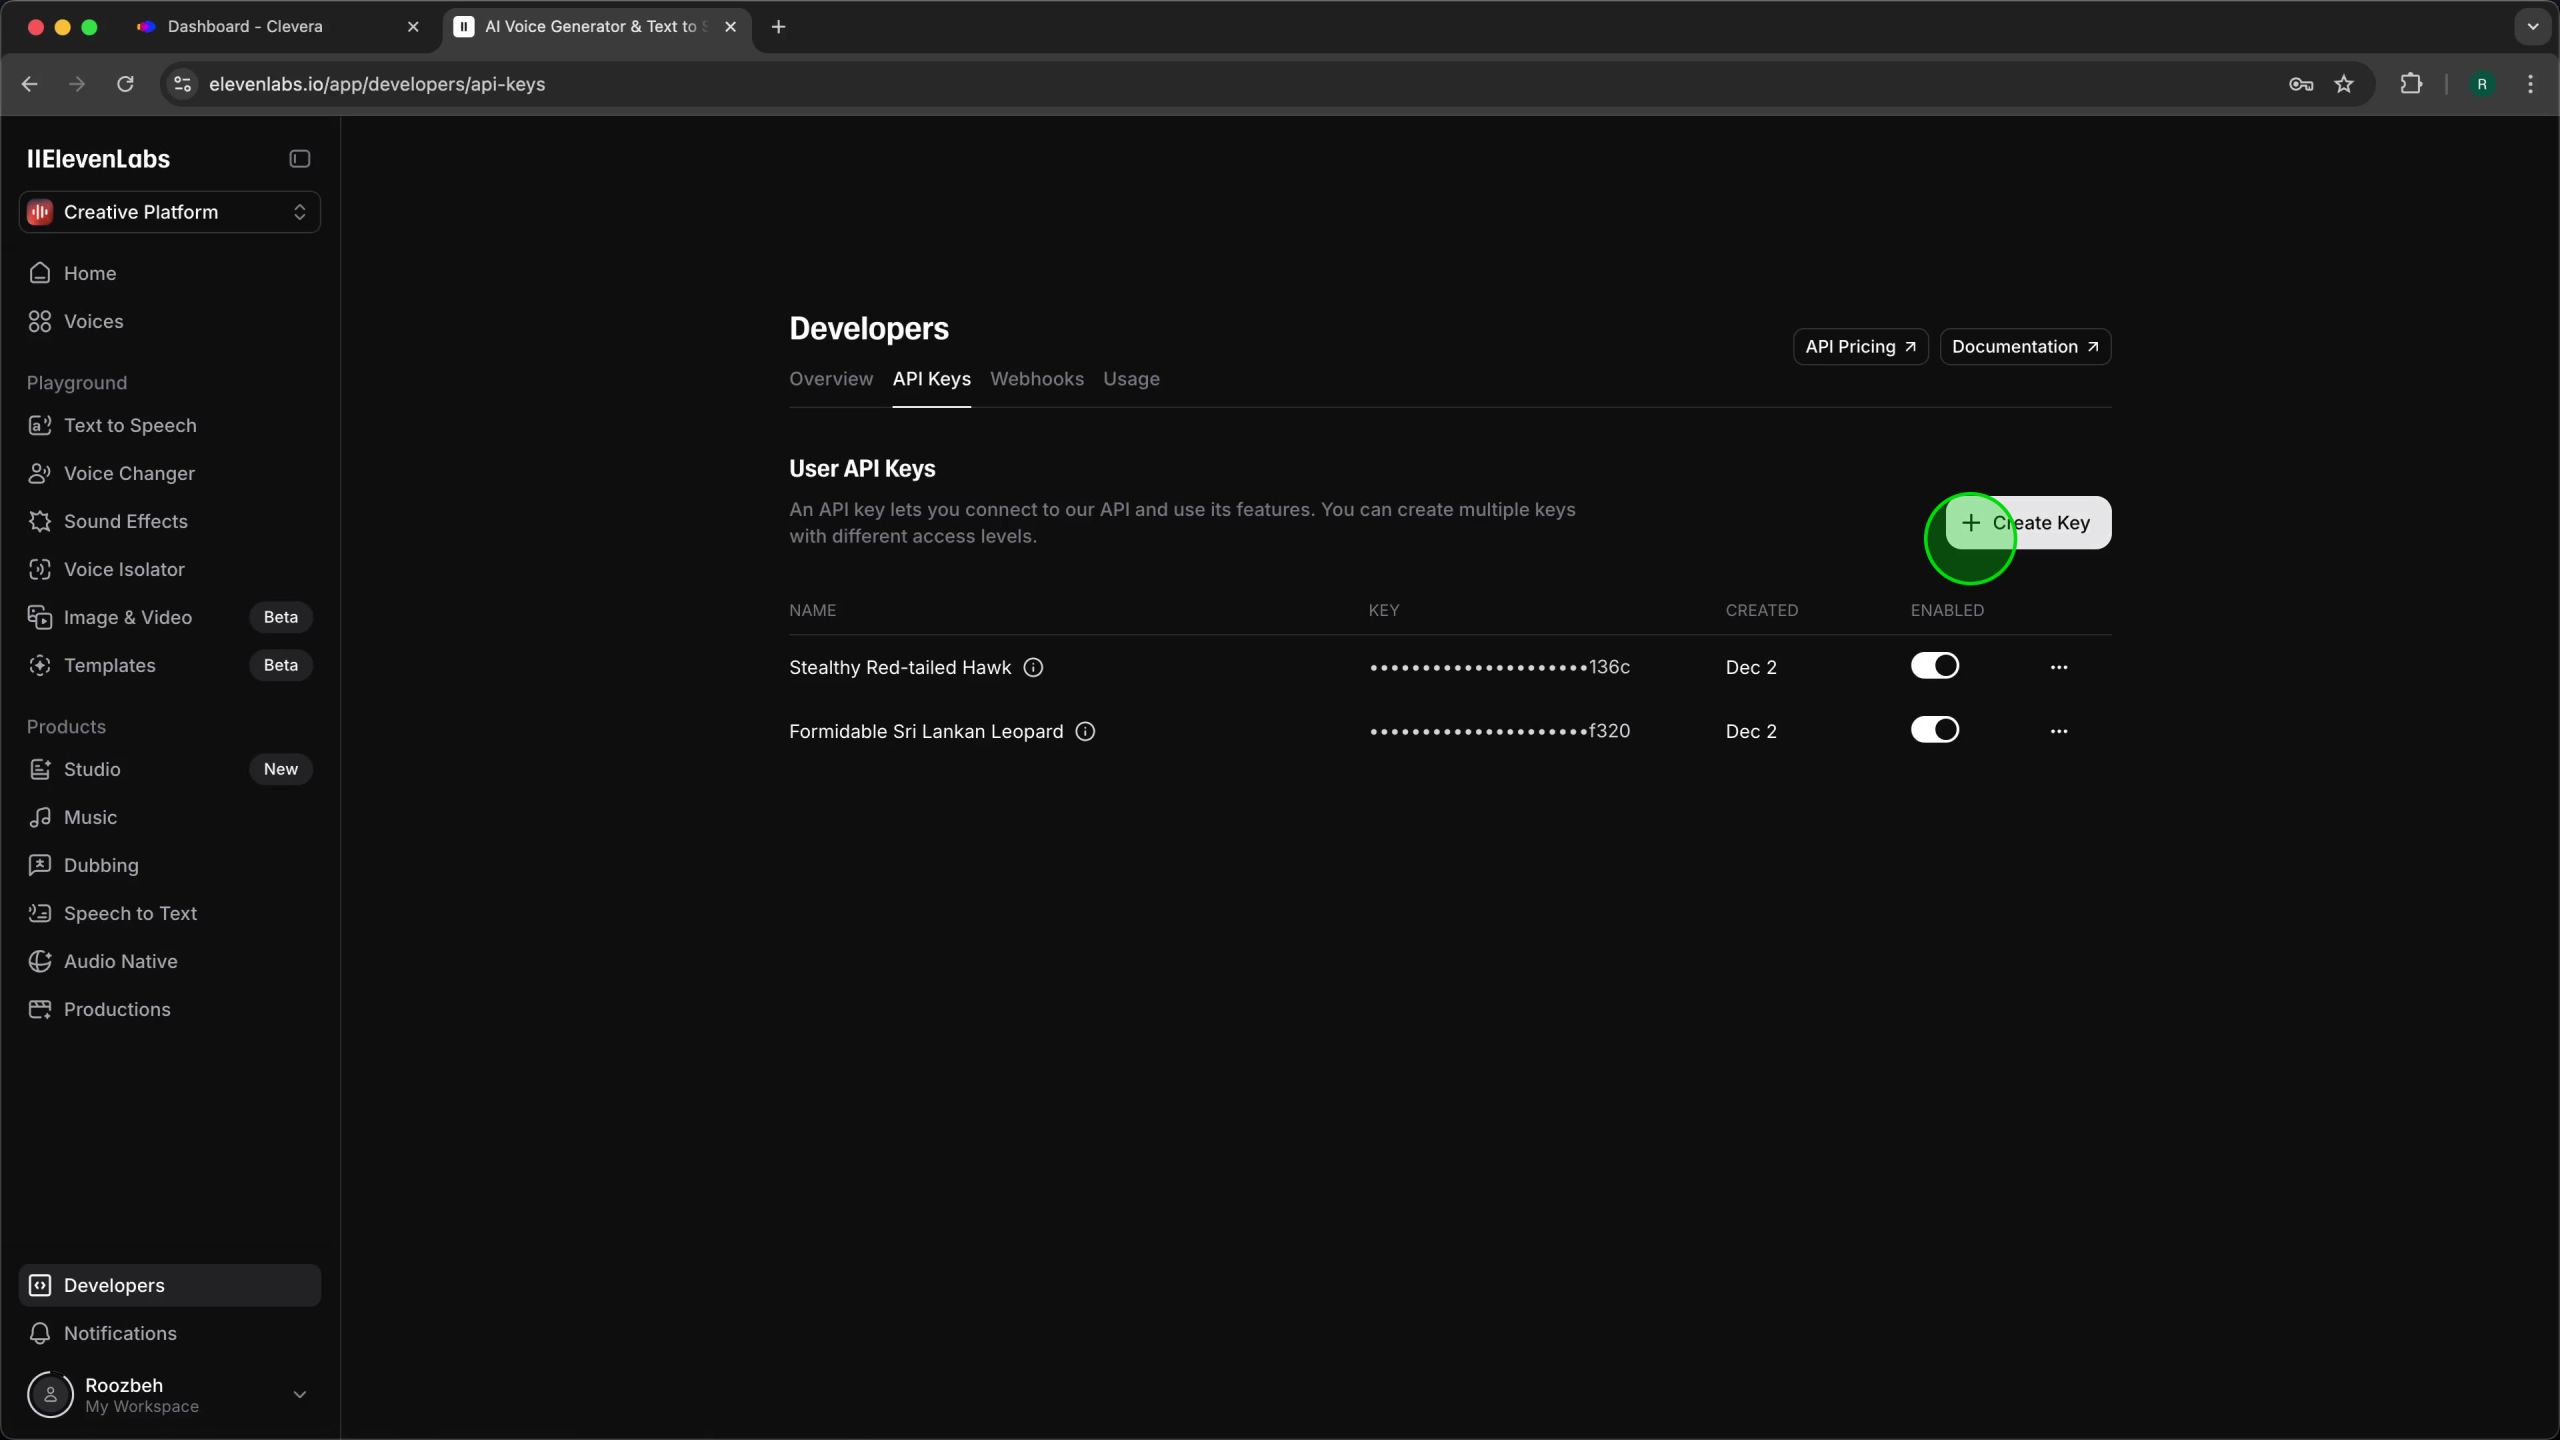
Task: Open Audio Native page
Action: click(x=120, y=961)
